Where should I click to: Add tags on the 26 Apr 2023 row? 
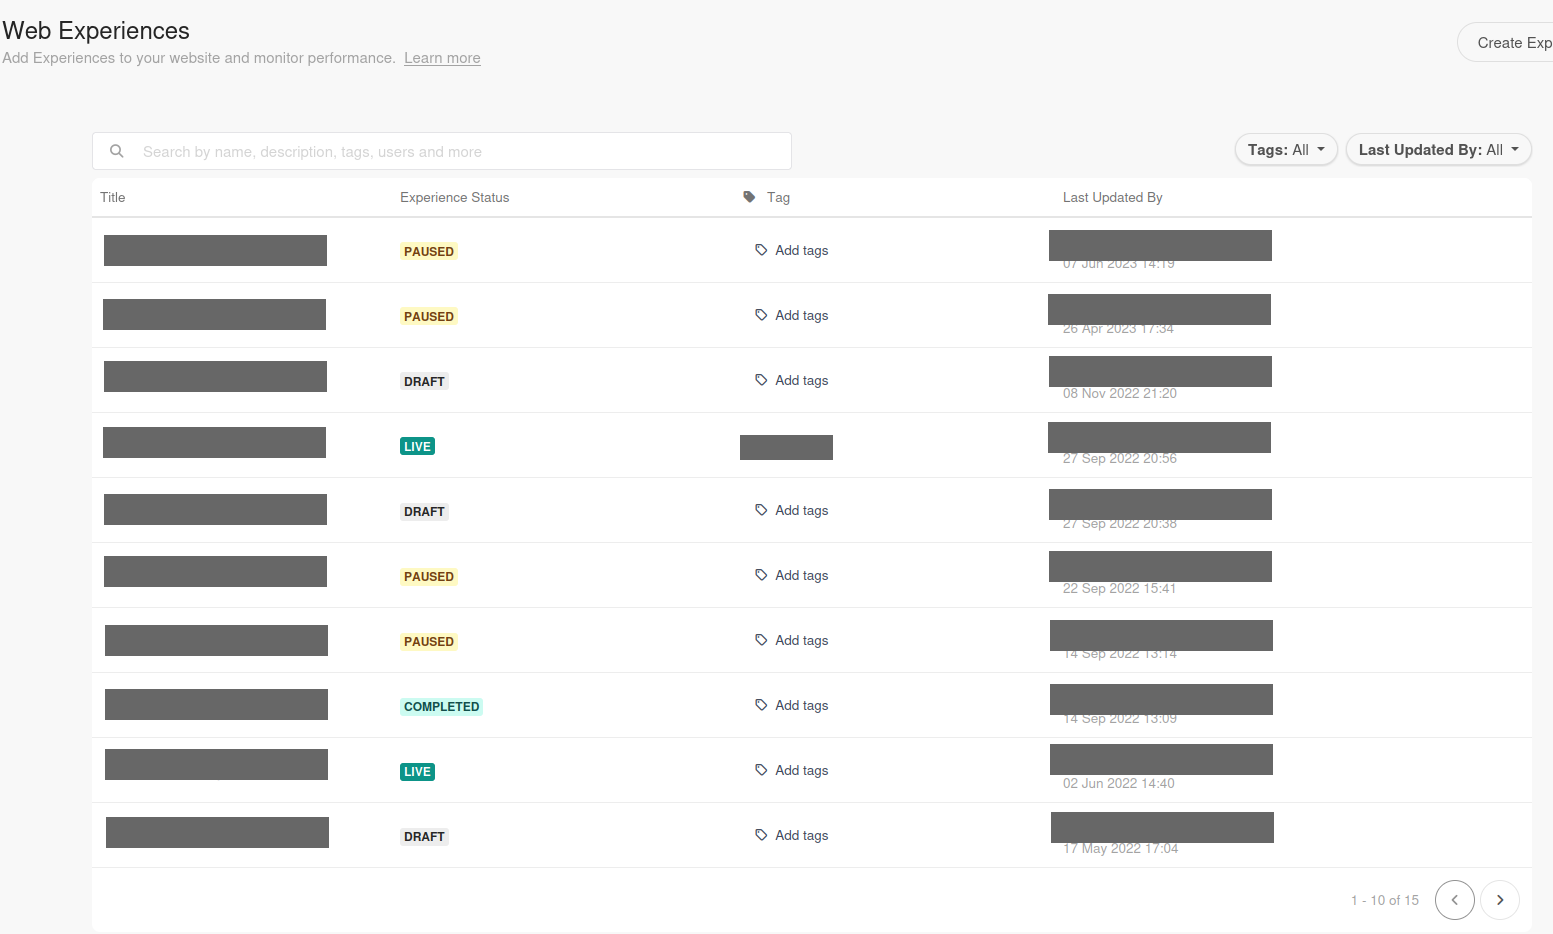coord(792,315)
